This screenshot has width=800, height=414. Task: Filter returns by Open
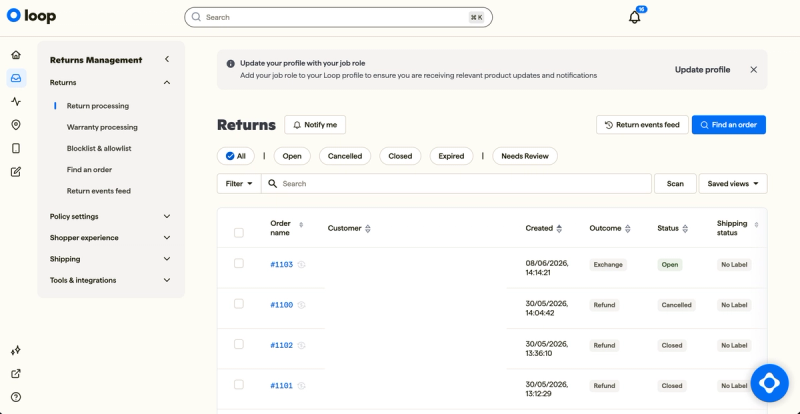click(292, 156)
